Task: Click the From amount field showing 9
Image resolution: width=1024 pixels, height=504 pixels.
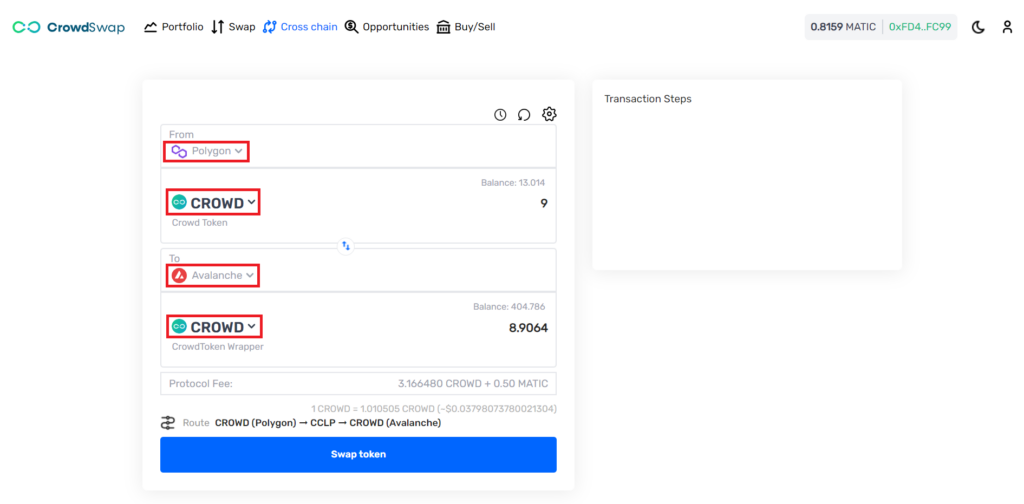Action: [543, 203]
